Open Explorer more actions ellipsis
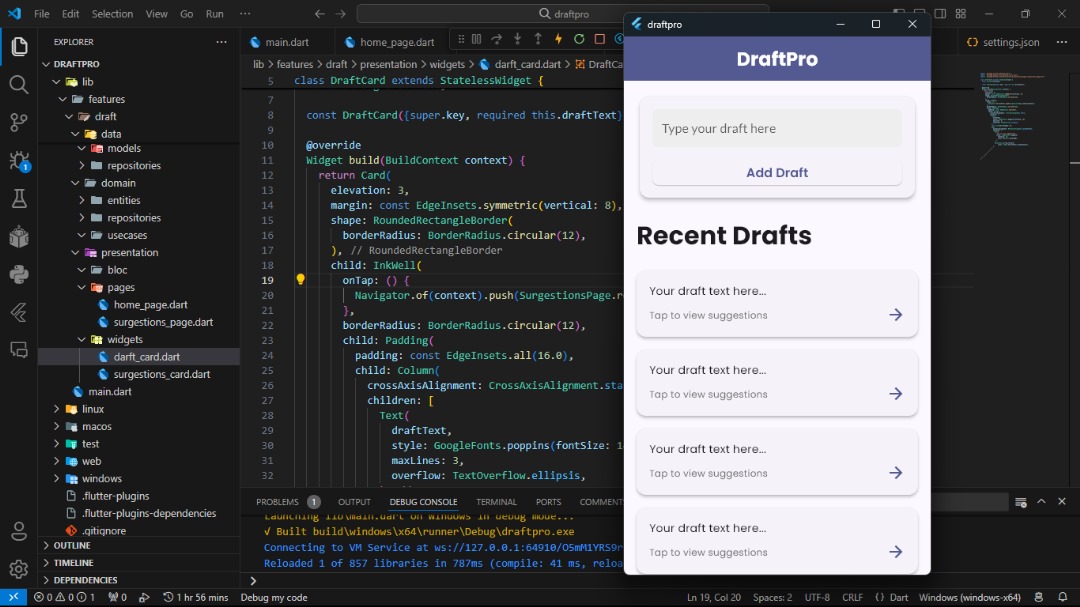Screen dimensions: 1080x607 coord(221,42)
